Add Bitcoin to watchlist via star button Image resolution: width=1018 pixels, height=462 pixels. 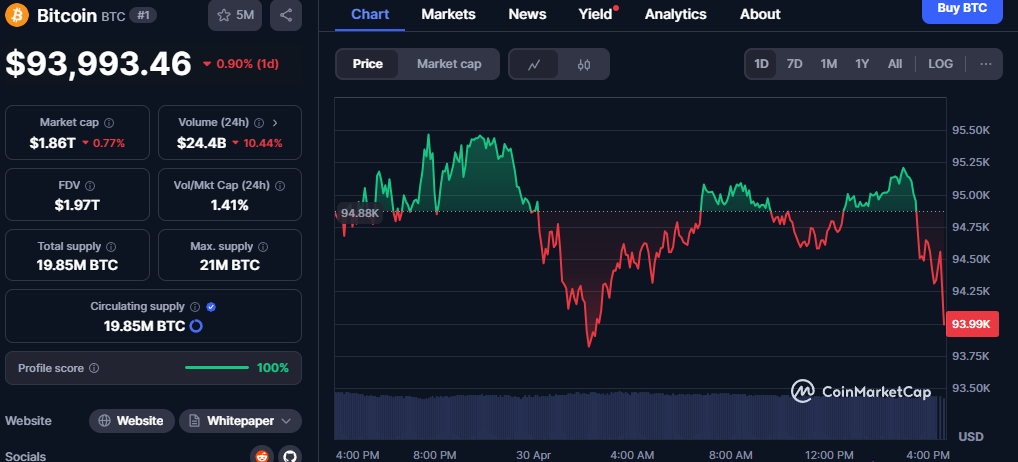coord(235,15)
